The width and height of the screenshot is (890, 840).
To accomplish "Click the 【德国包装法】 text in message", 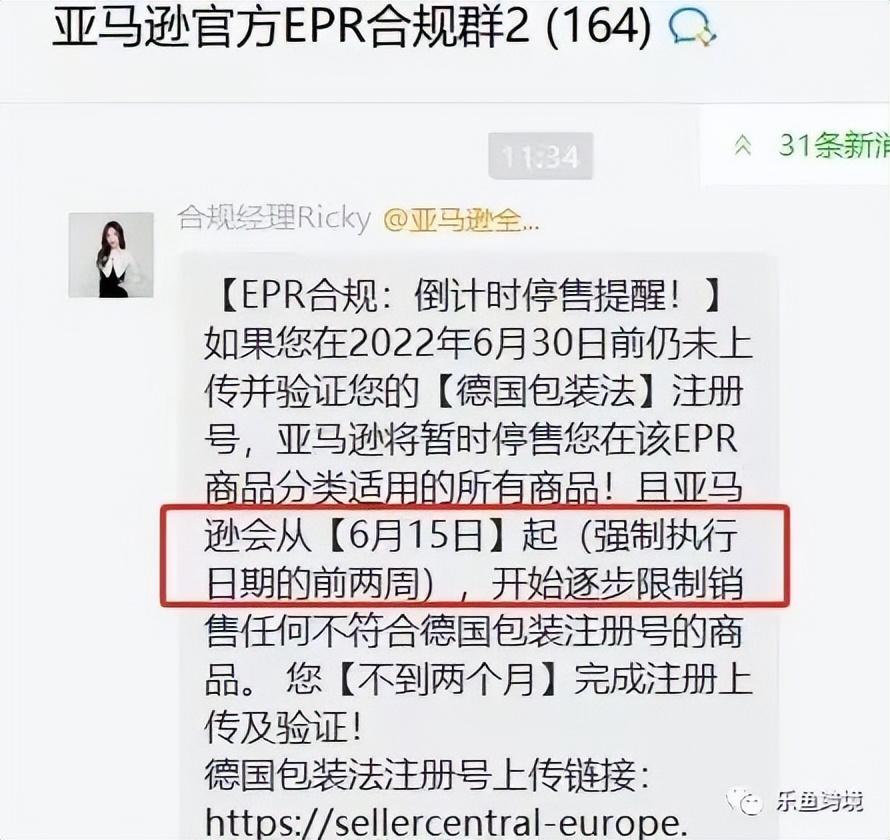I will tap(545, 392).
